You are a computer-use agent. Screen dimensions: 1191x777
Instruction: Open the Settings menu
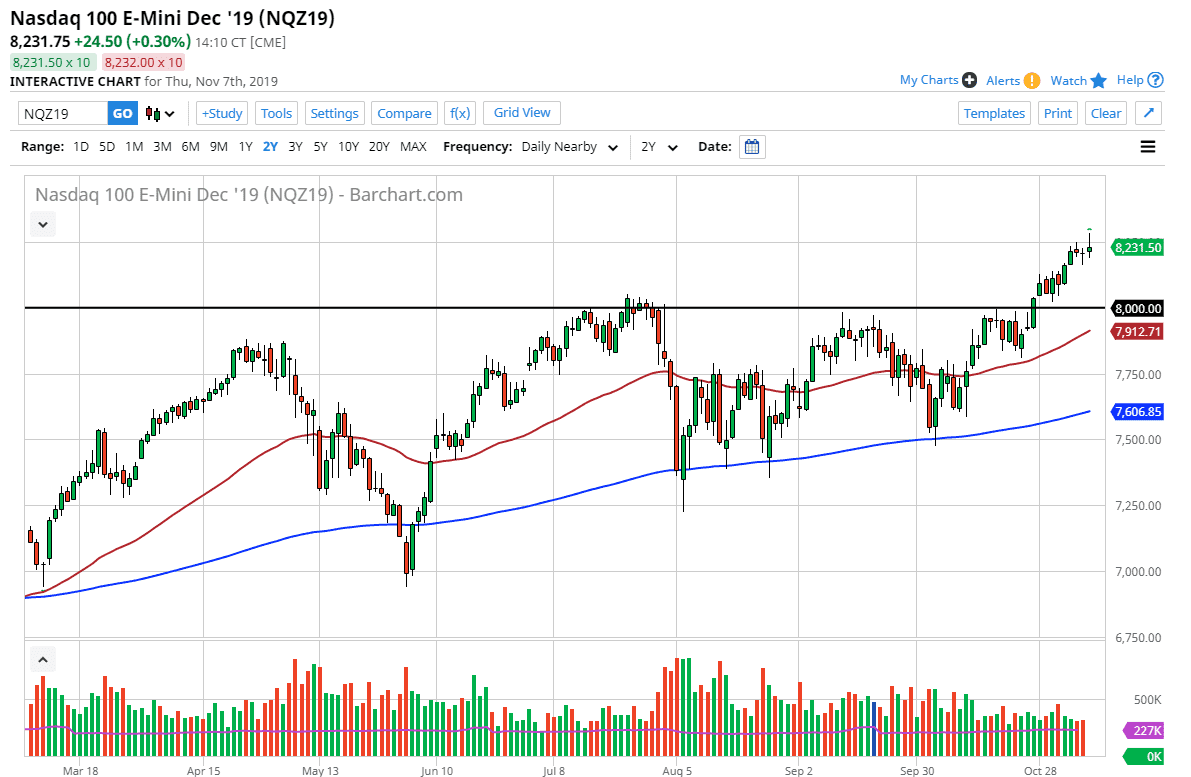334,113
